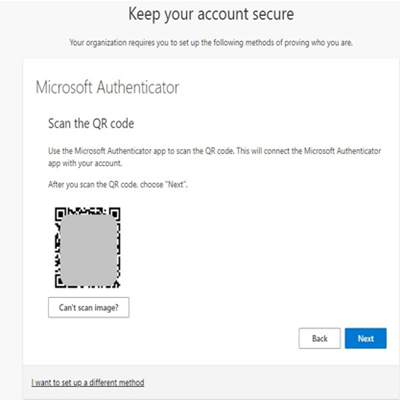Click the gray redacted area covering the QR code
The width and height of the screenshot is (400, 400).
(88, 250)
